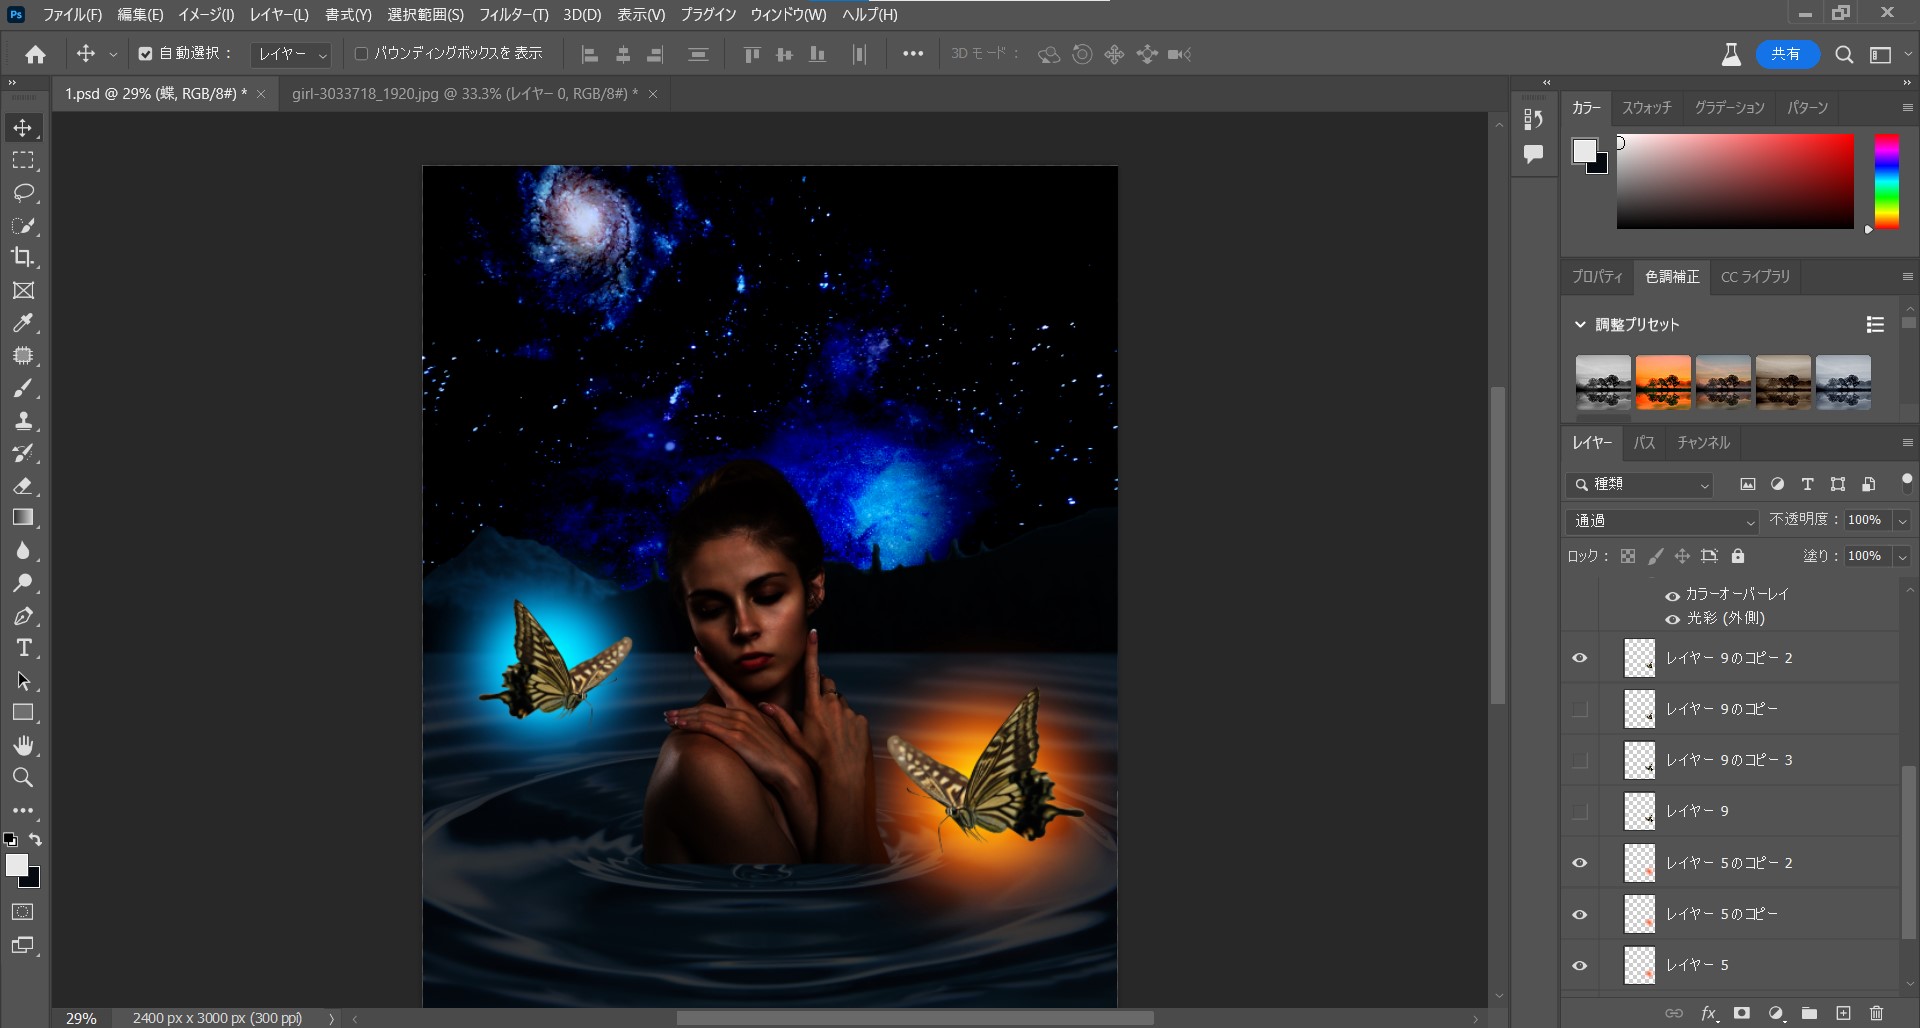Image resolution: width=1920 pixels, height=1028 pixels.
Task: Select the orange sunset adjustment preset thumbnail
Action: (x=1663, y=382)
